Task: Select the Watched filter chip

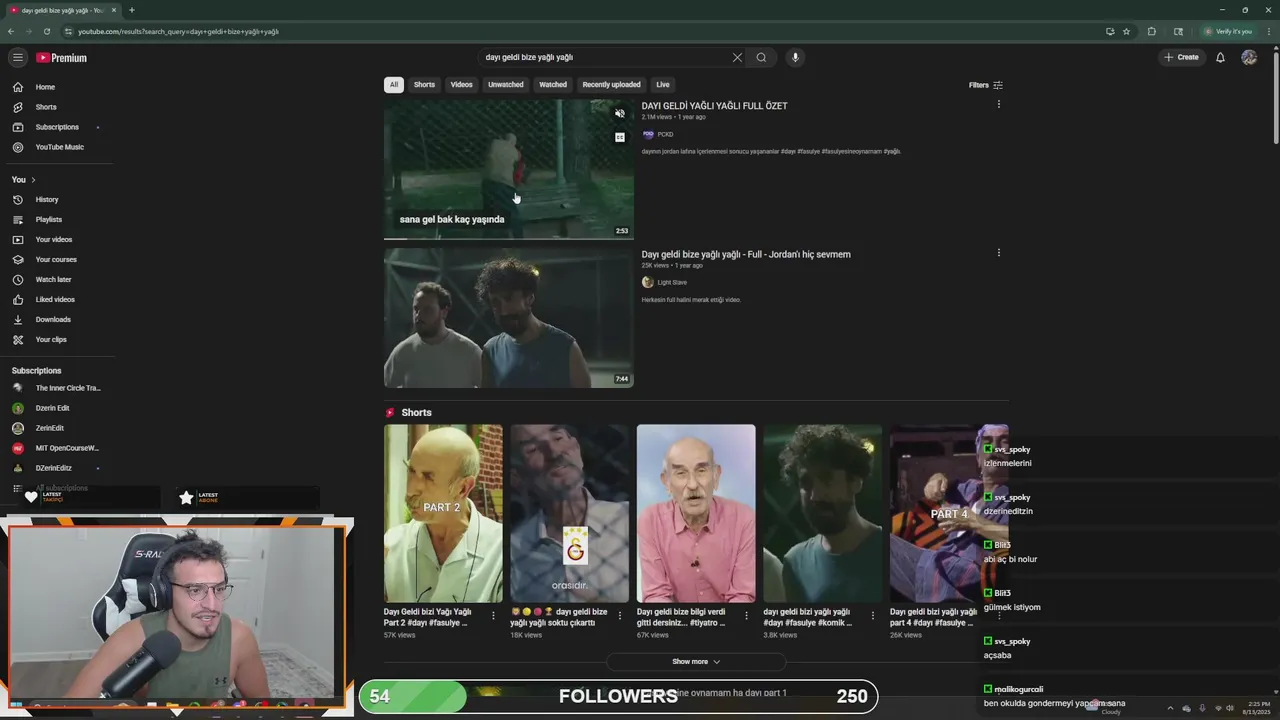Action: tap(553, 85)
